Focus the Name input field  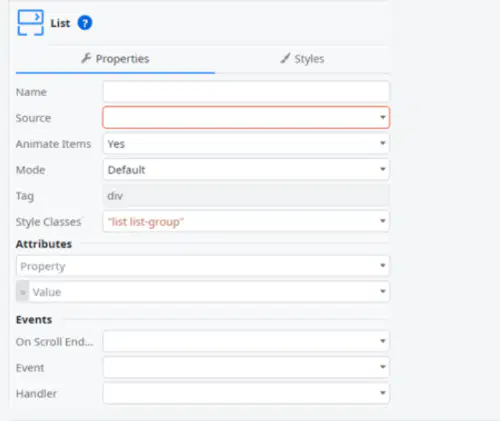[246, 92]
